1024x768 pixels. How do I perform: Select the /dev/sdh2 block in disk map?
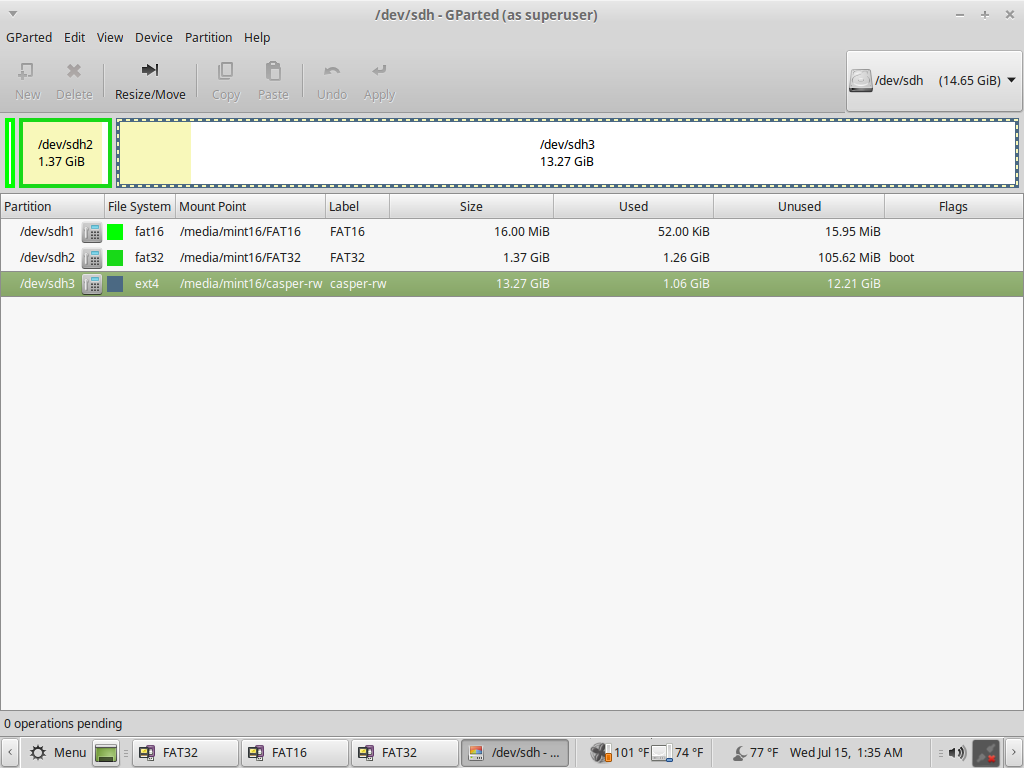pos(65,152)
